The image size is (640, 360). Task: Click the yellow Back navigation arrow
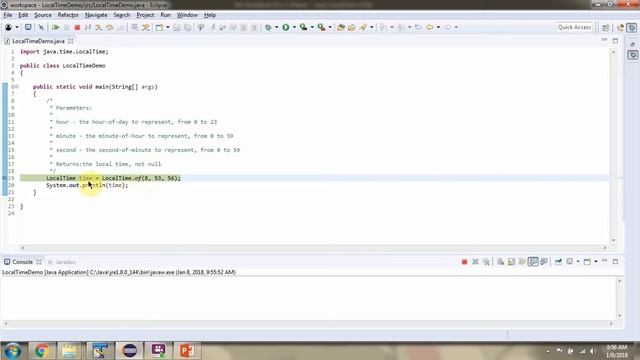point(429,27)
